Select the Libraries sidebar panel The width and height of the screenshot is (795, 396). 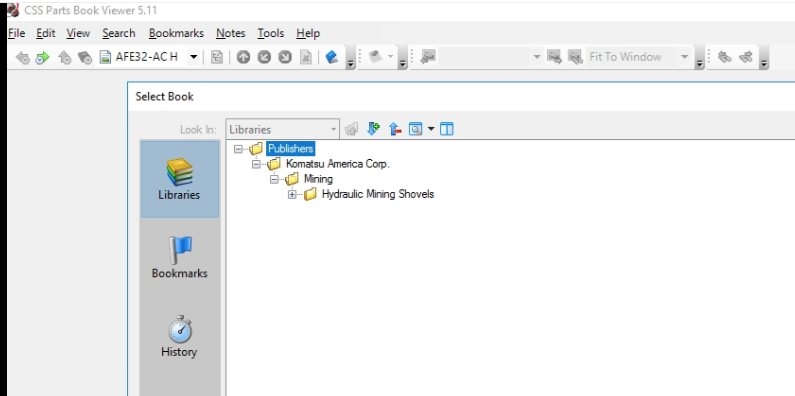(x=179, y=179)
